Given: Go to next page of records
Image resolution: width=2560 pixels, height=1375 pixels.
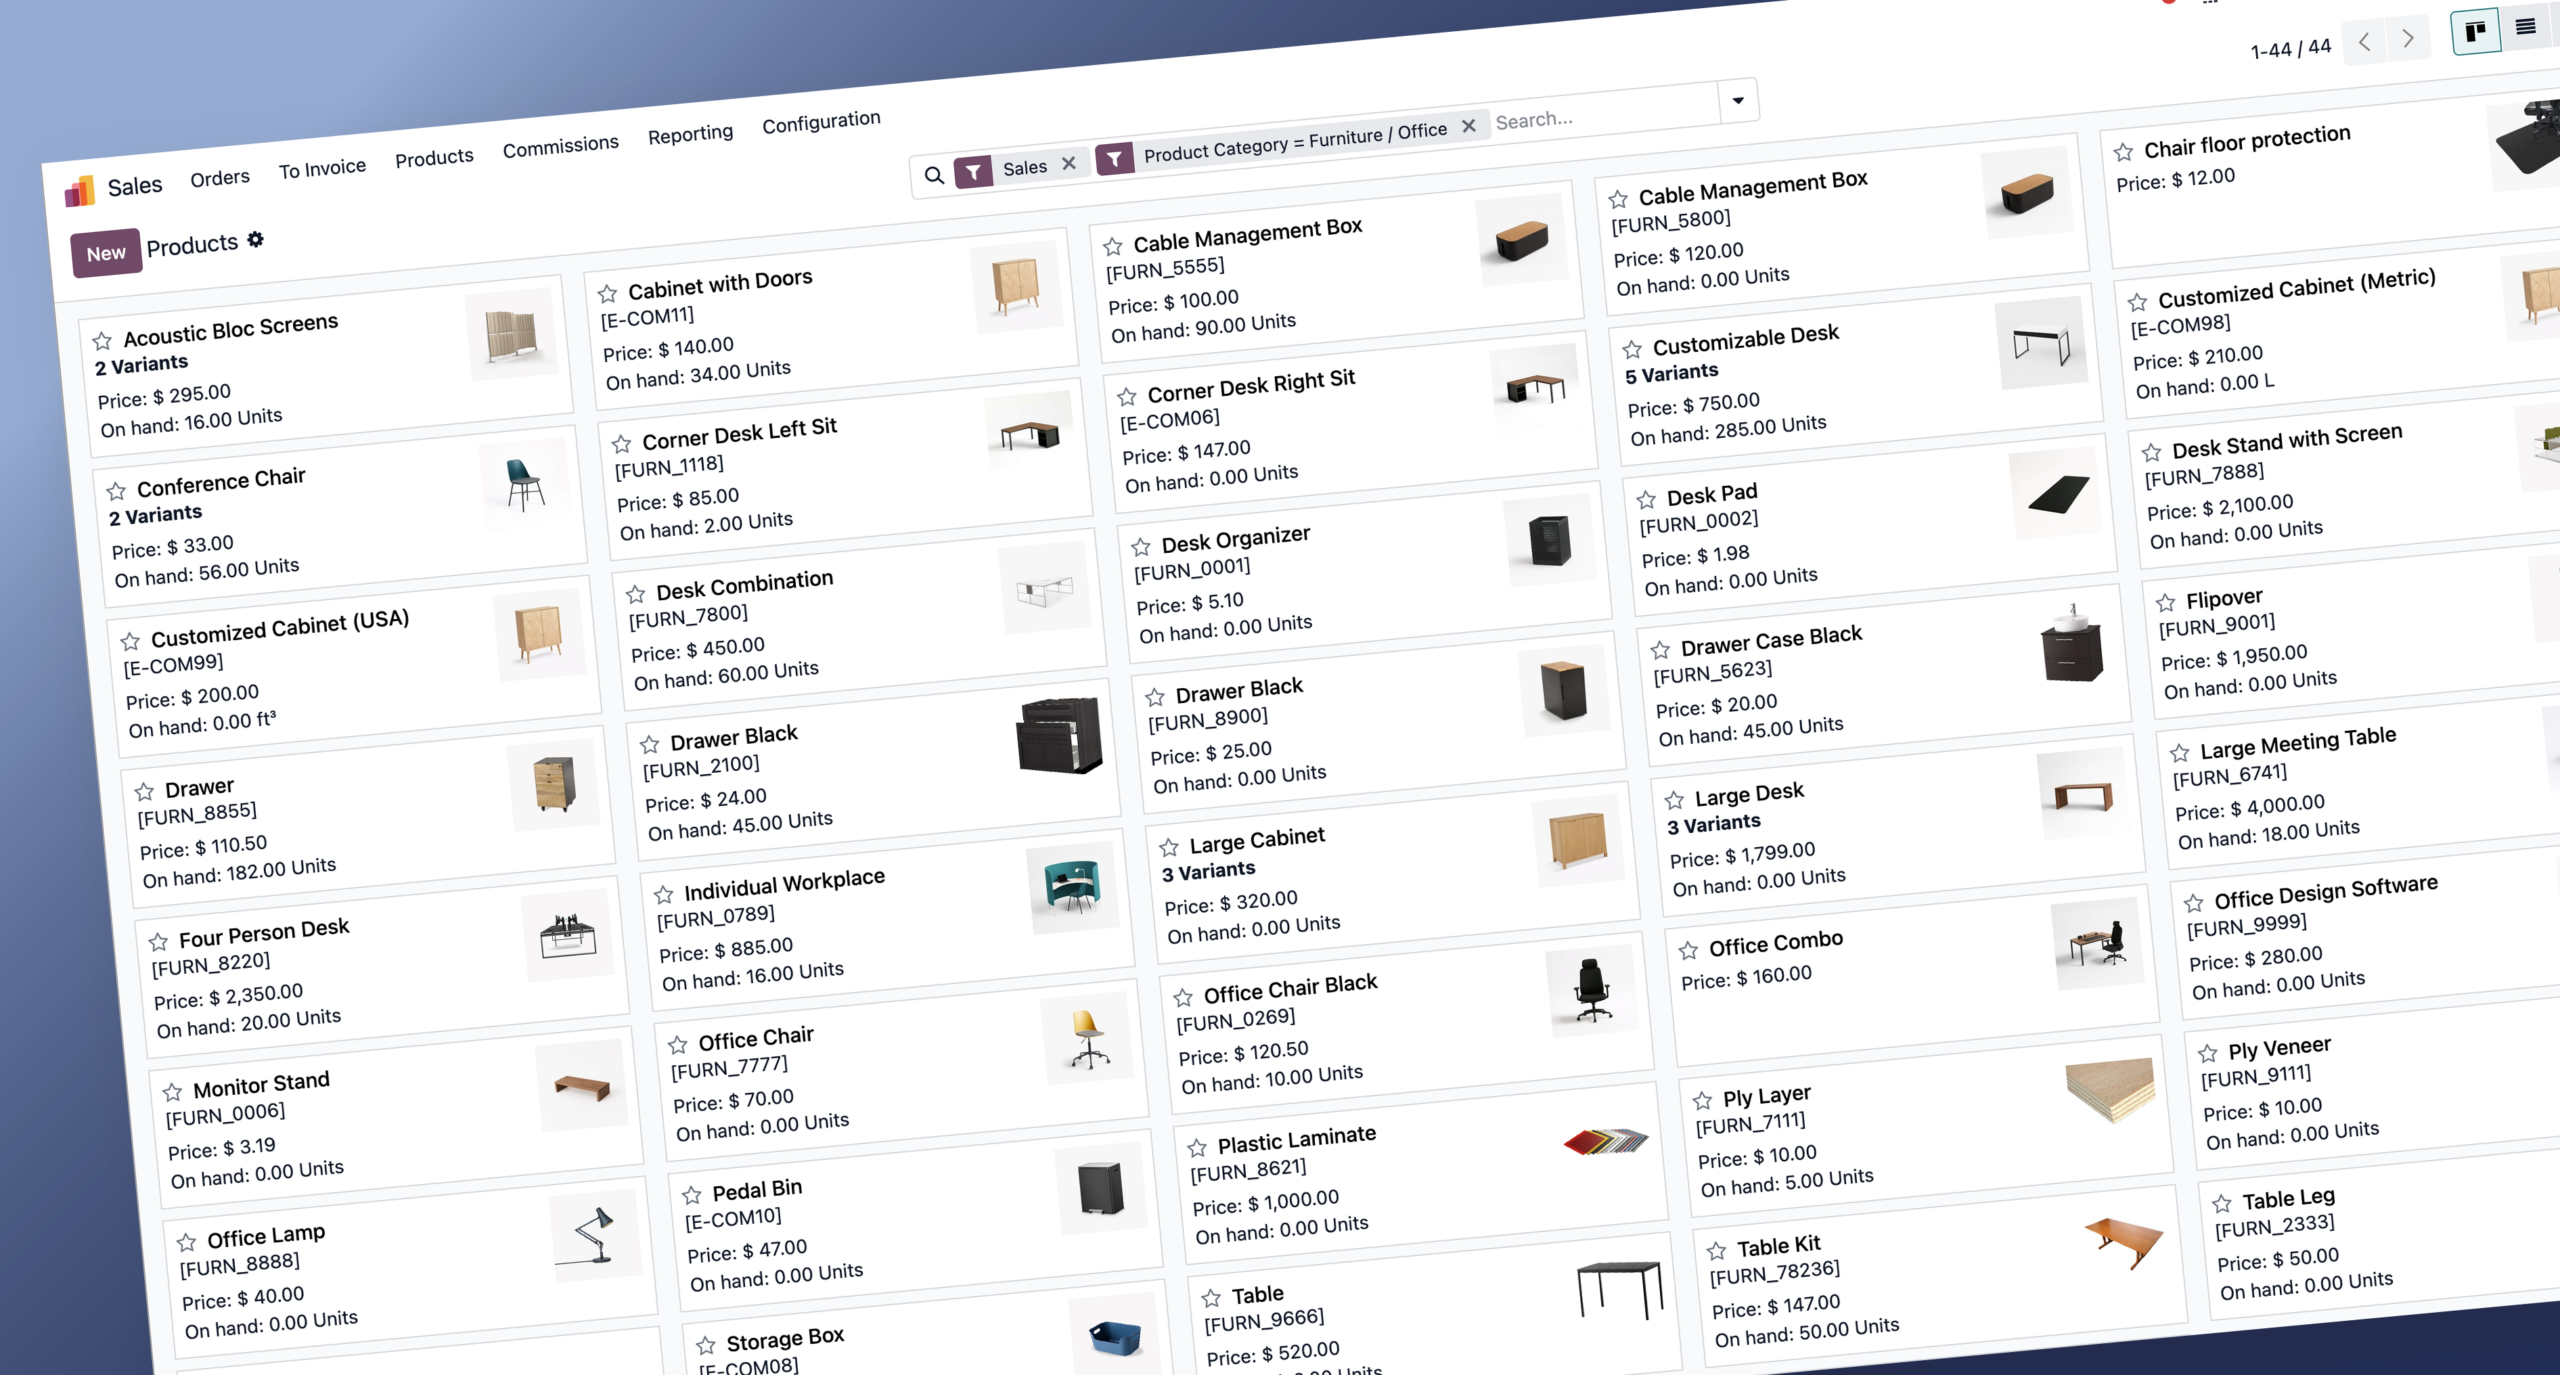Looking at the screenshot, I should point(2408,38).
